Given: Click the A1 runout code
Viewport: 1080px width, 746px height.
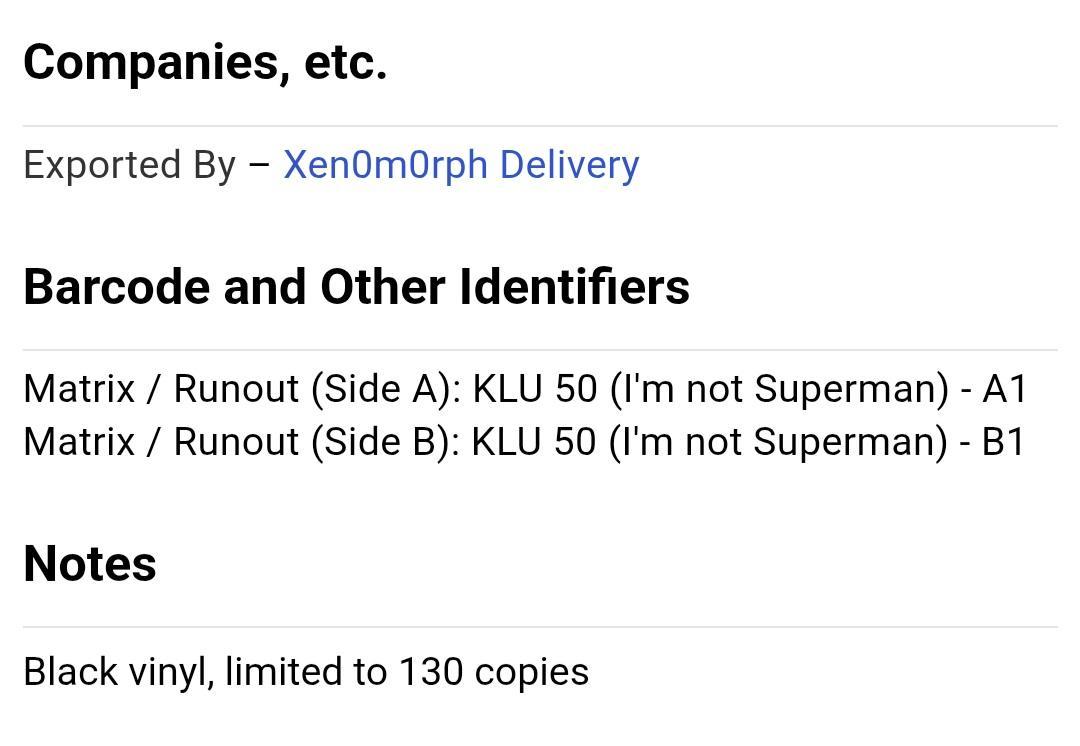Looking at the screenshot, I should 1004,389.
